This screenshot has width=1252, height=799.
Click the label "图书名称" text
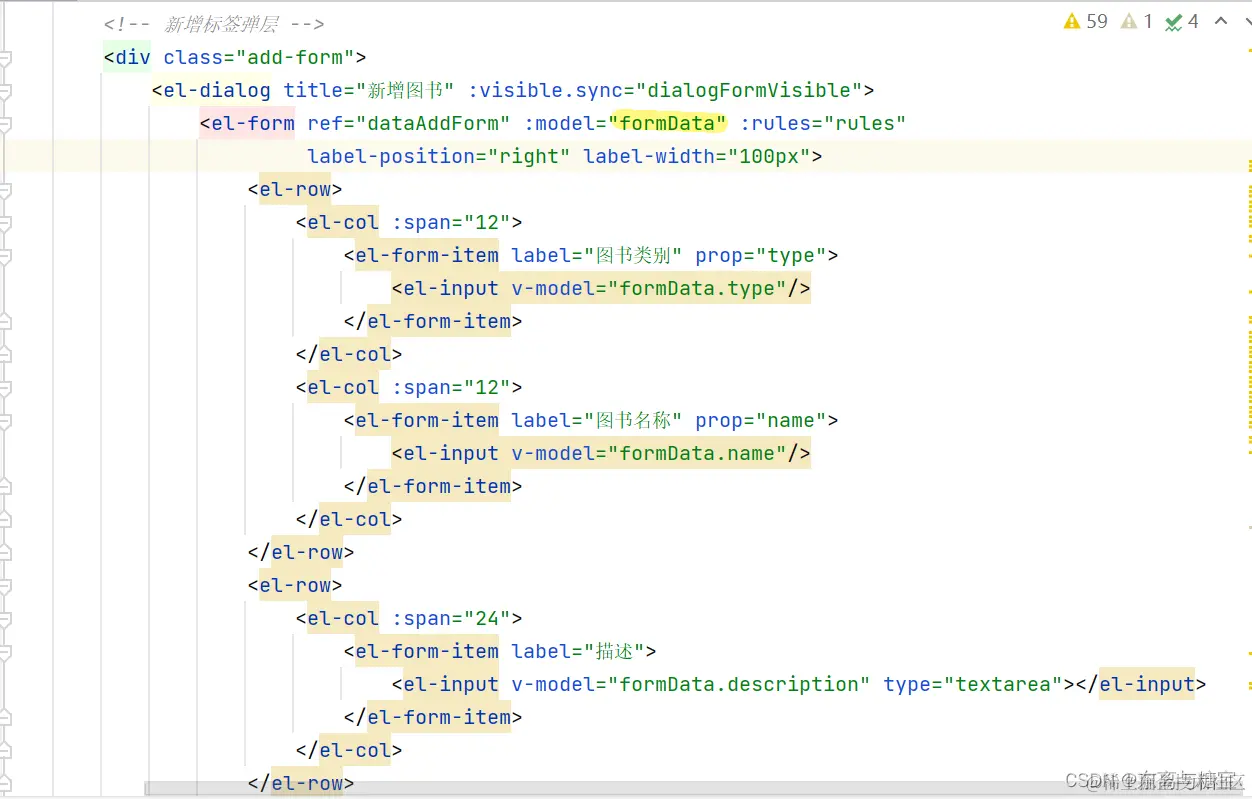click(x=633, y=420)
